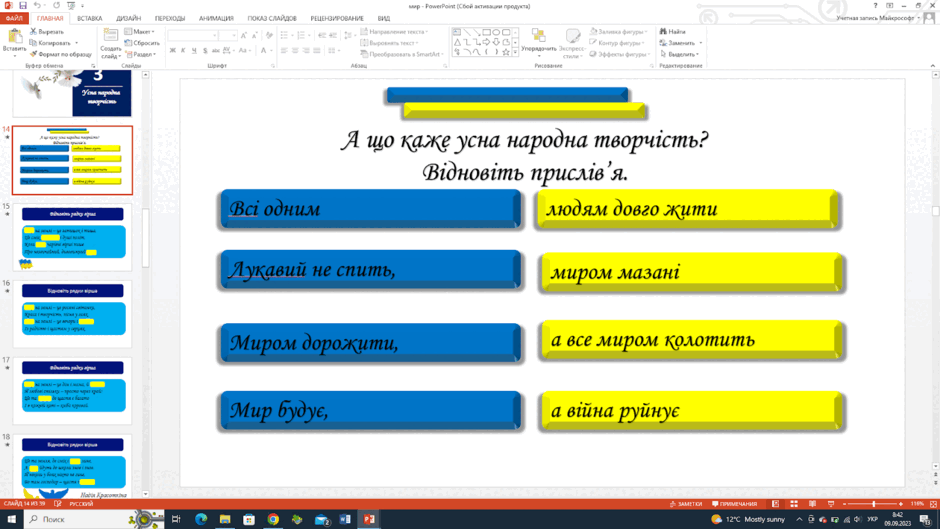Open the АНИМАЦИЯ (Animations) tab
Viewport: 940px width, 529px height.
[x=216, y=19]
